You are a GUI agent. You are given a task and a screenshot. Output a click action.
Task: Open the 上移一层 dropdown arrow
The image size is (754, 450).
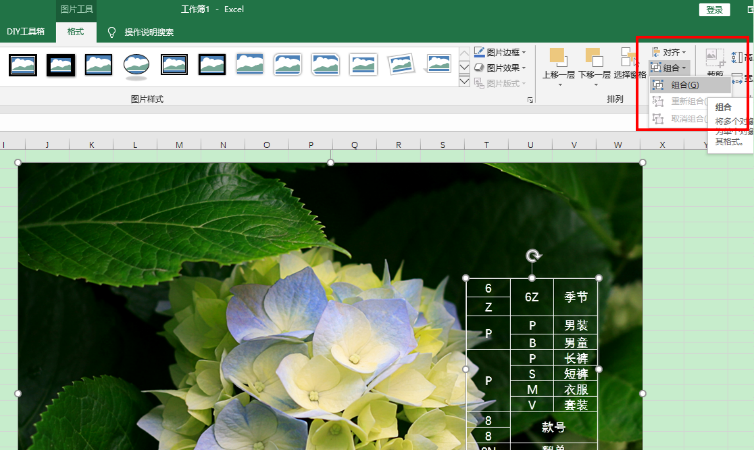[x=559, y=85]
